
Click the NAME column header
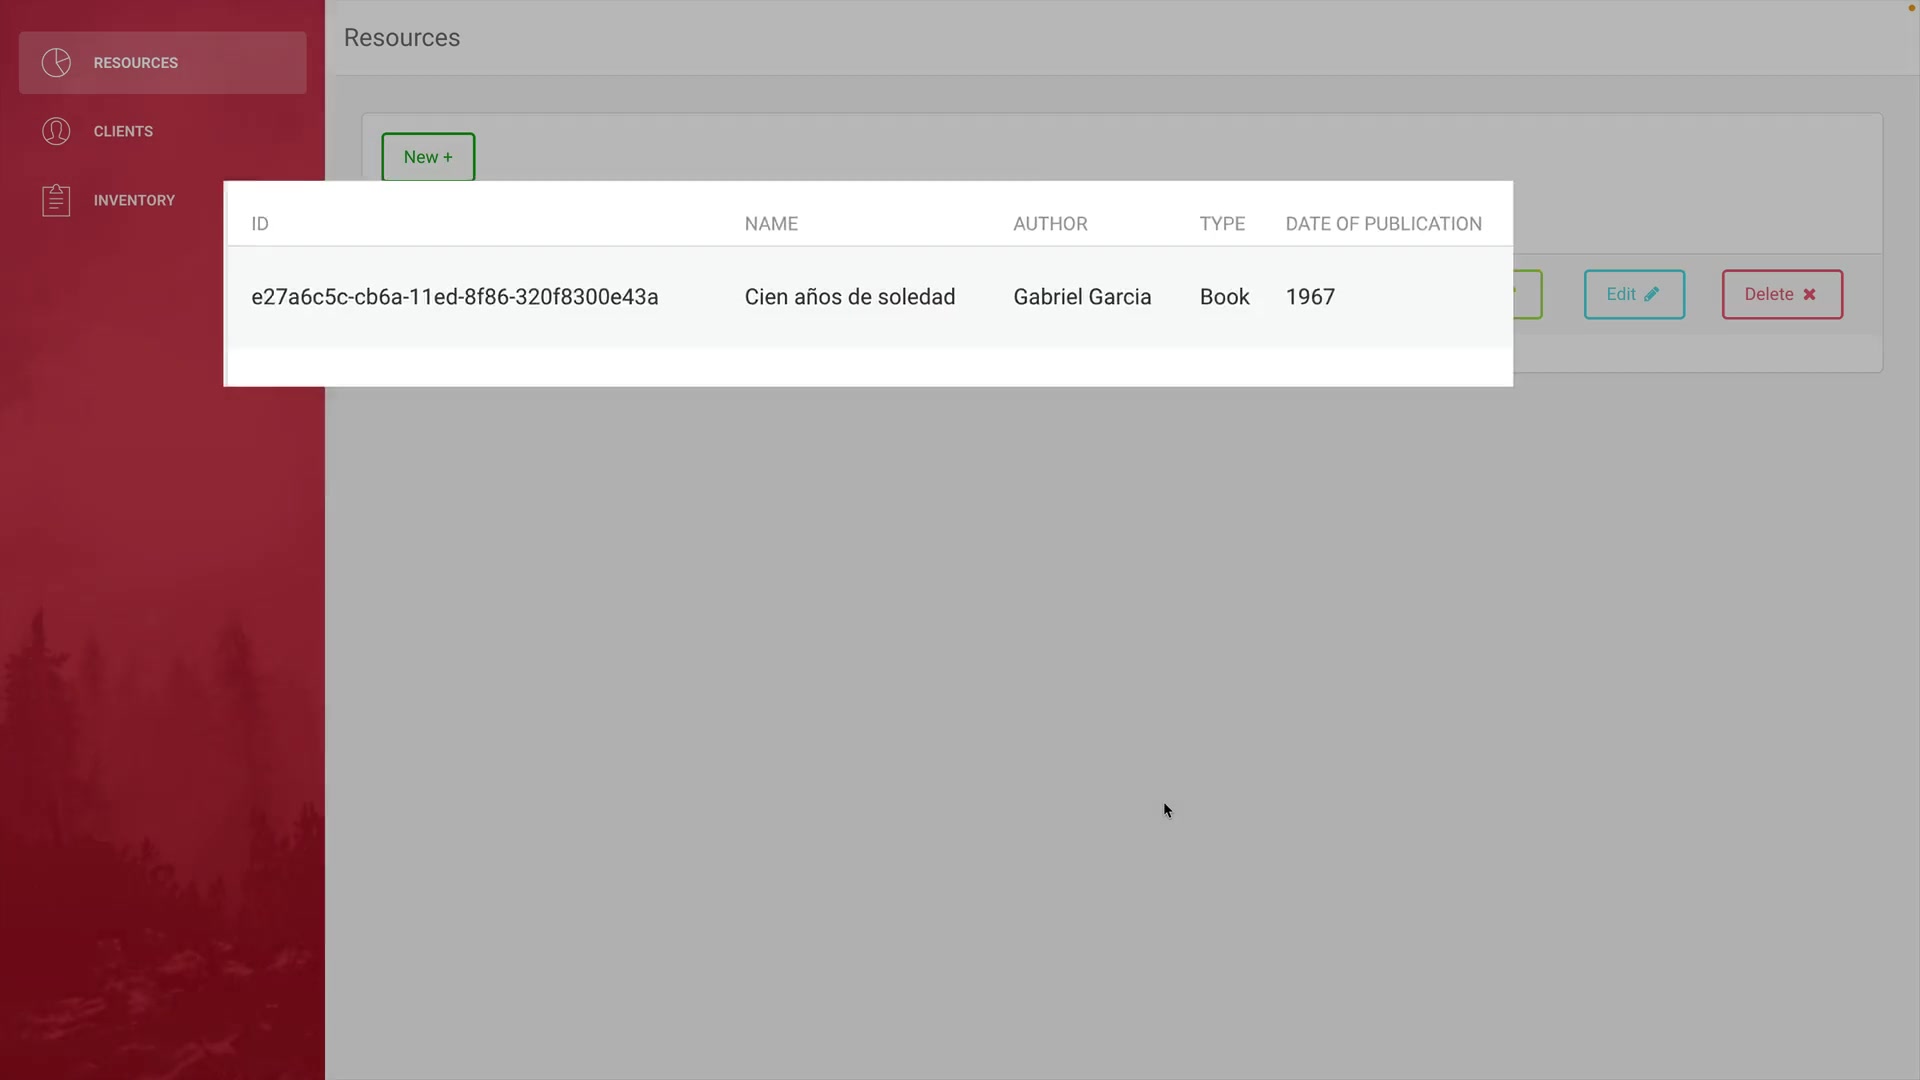click(x=771, y=224)
